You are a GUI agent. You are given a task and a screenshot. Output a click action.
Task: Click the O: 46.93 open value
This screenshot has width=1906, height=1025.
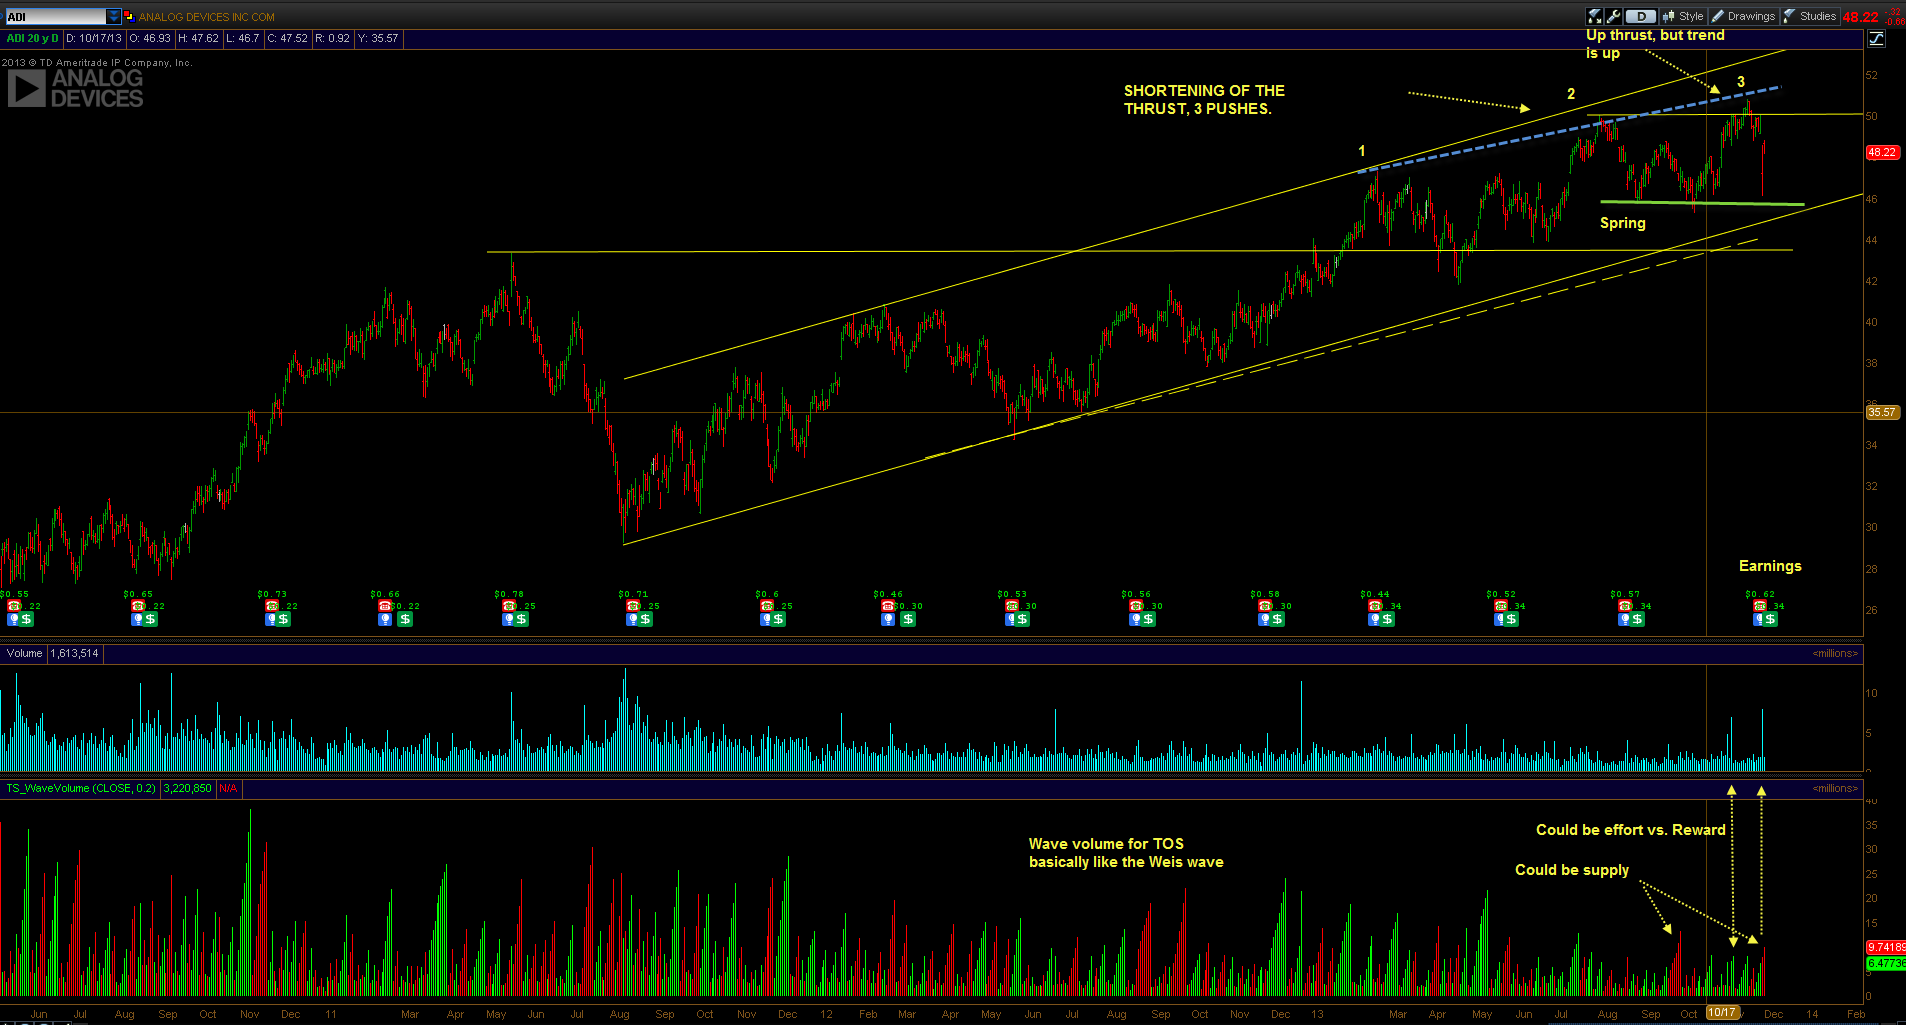point(150,38)
